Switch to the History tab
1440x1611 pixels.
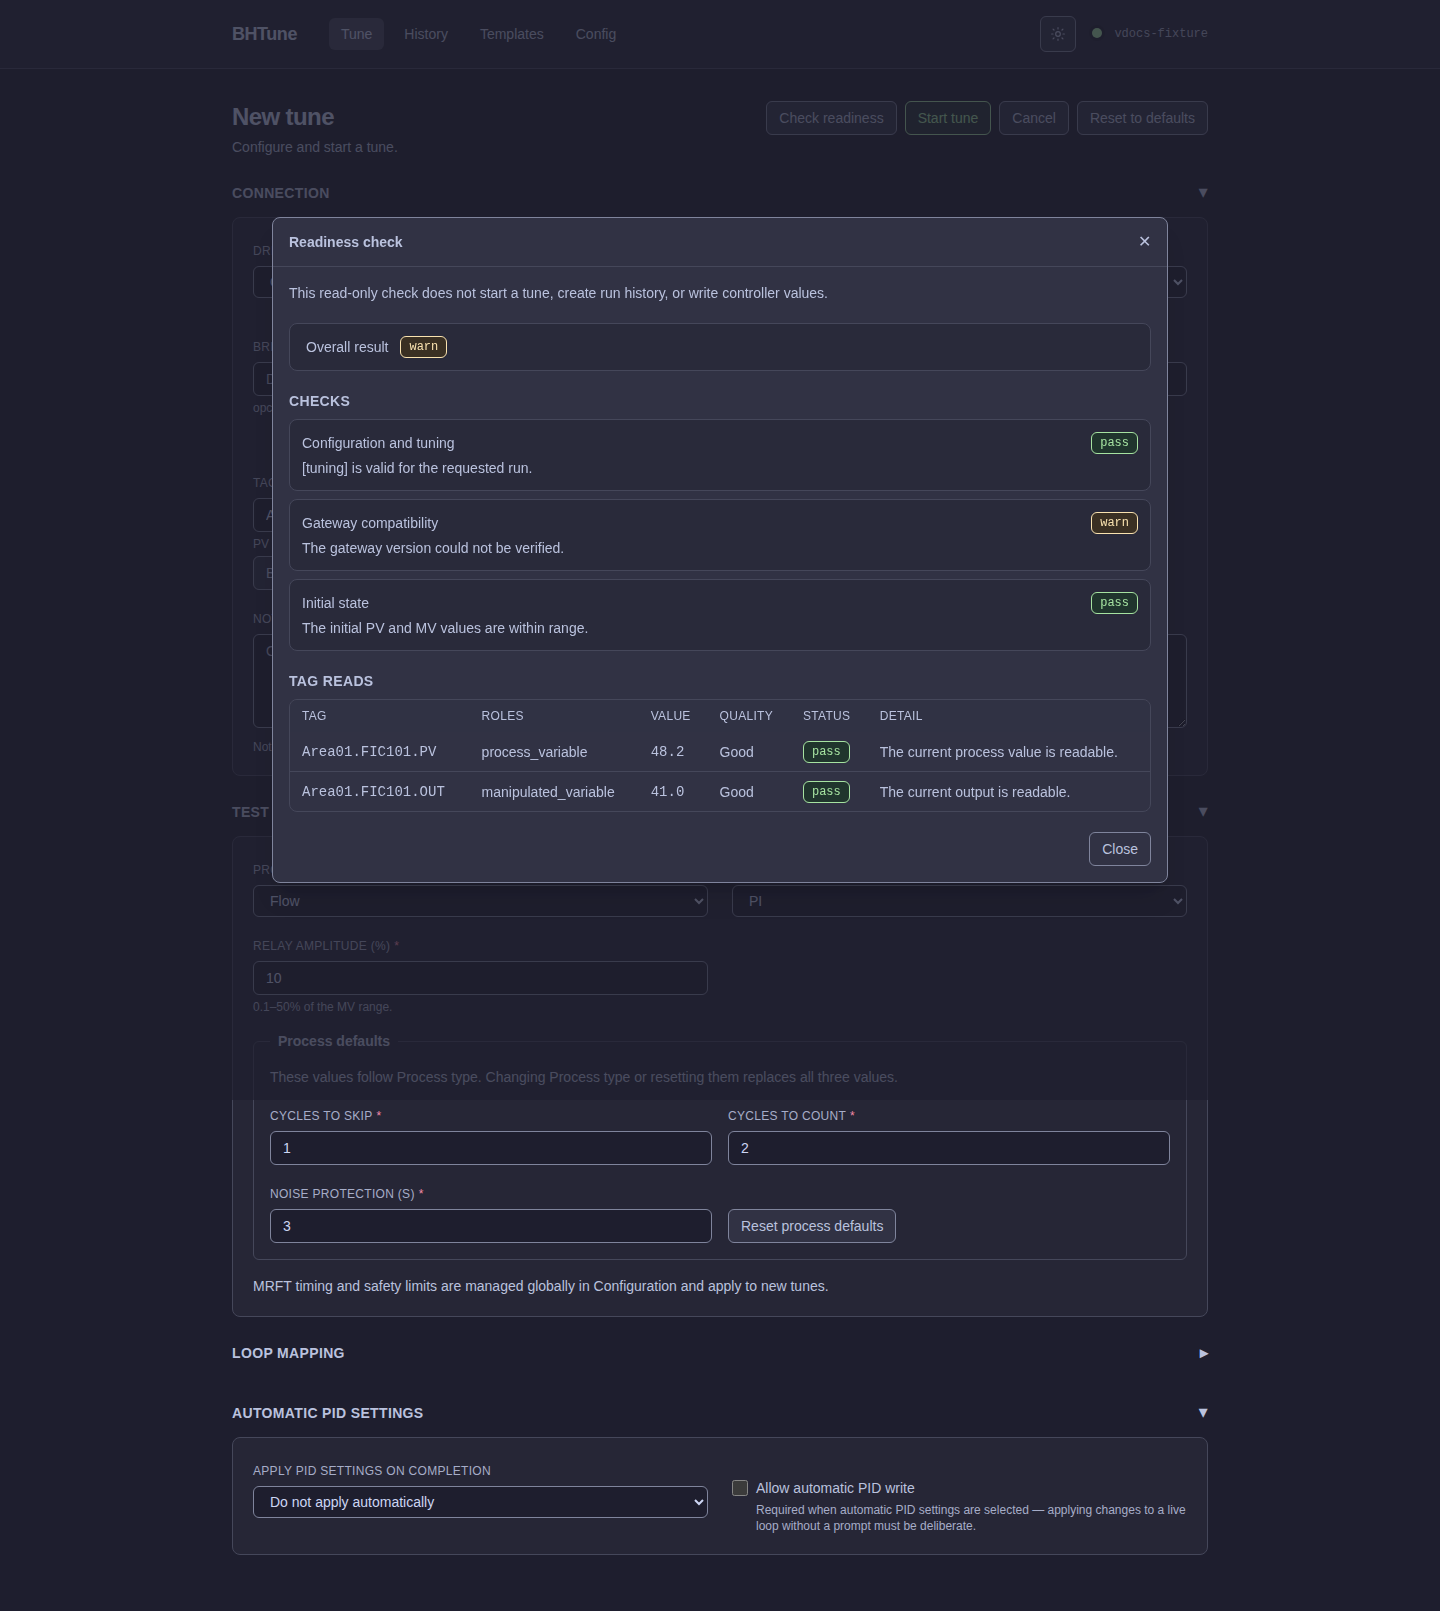point(426,34)
